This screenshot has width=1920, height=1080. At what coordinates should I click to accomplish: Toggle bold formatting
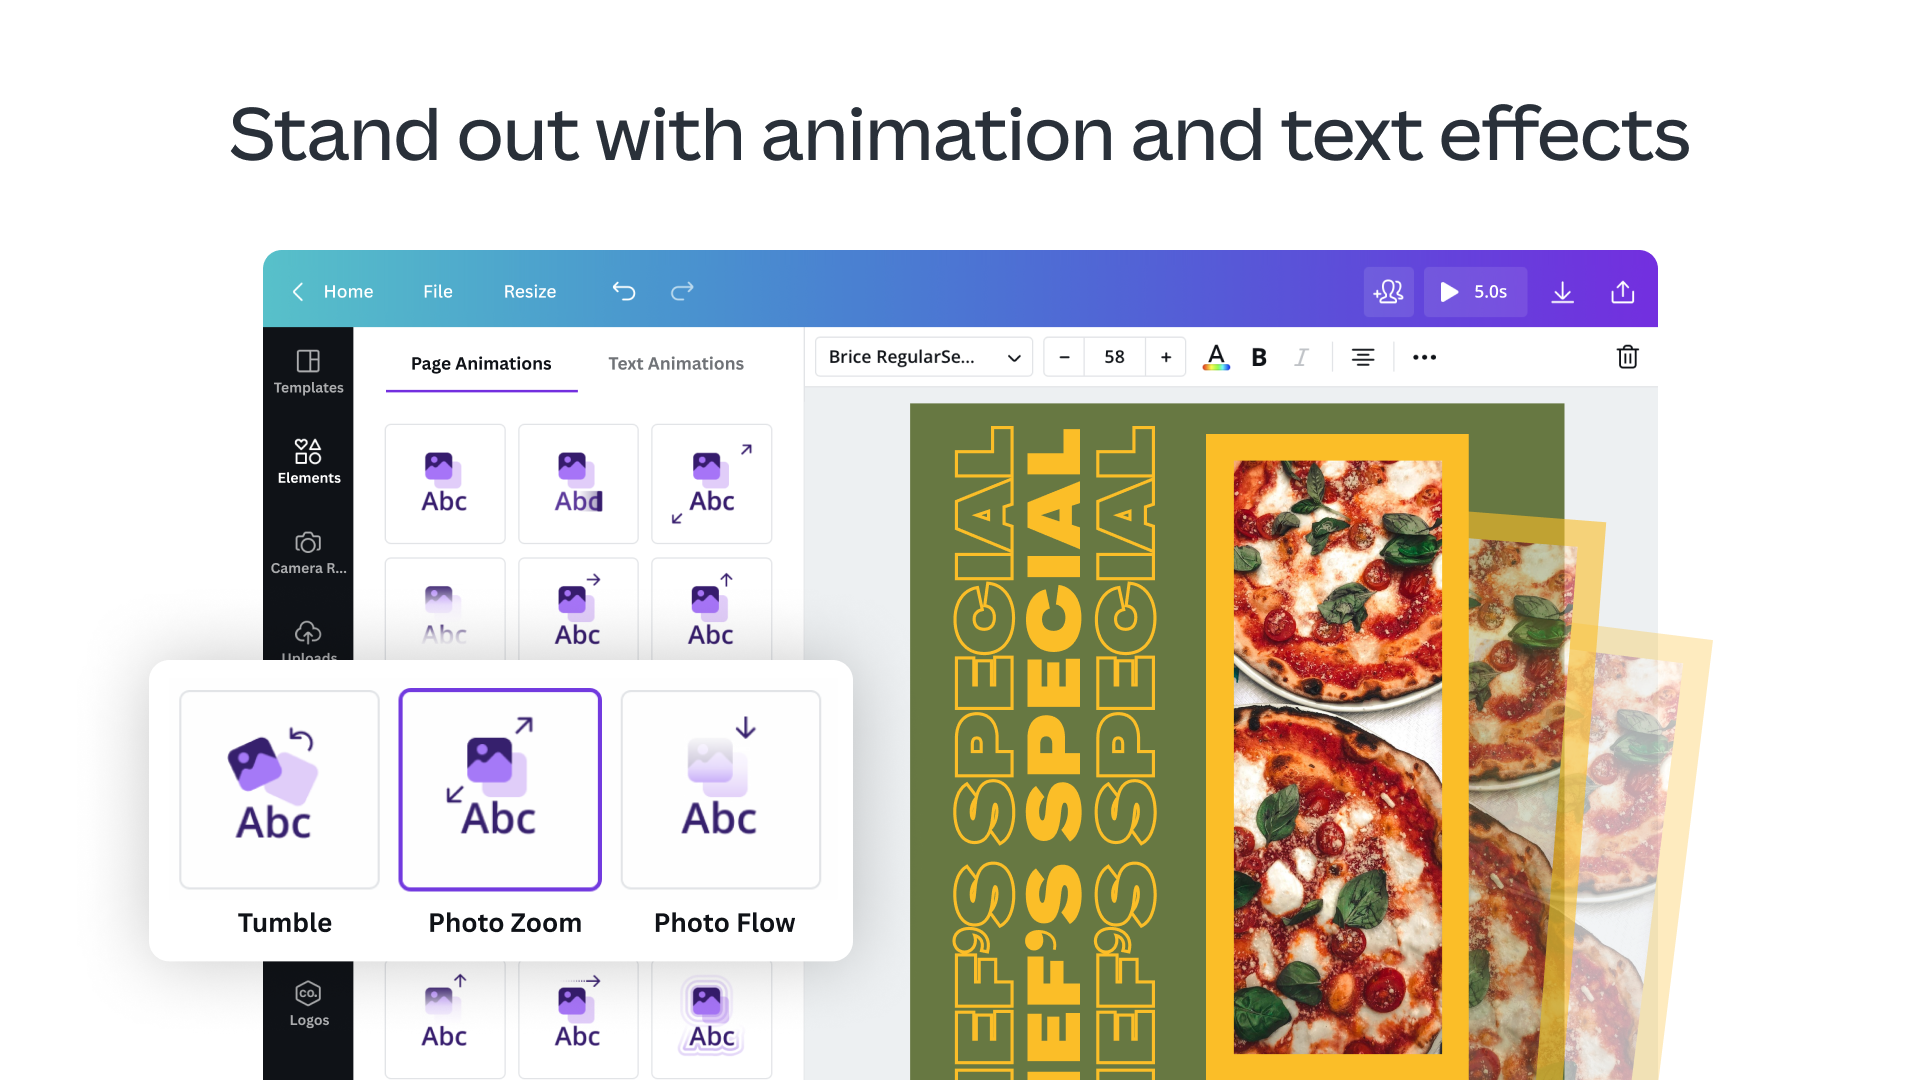1259,357
